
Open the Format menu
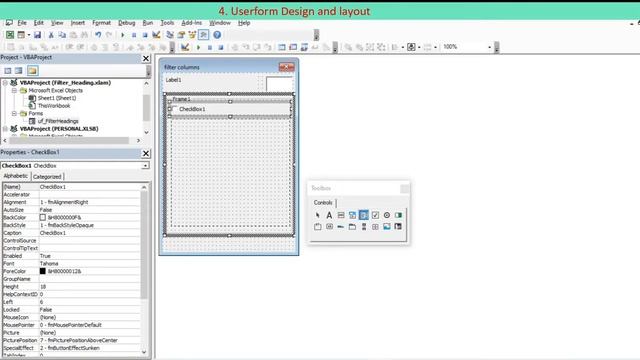click(x=101, y=23)
